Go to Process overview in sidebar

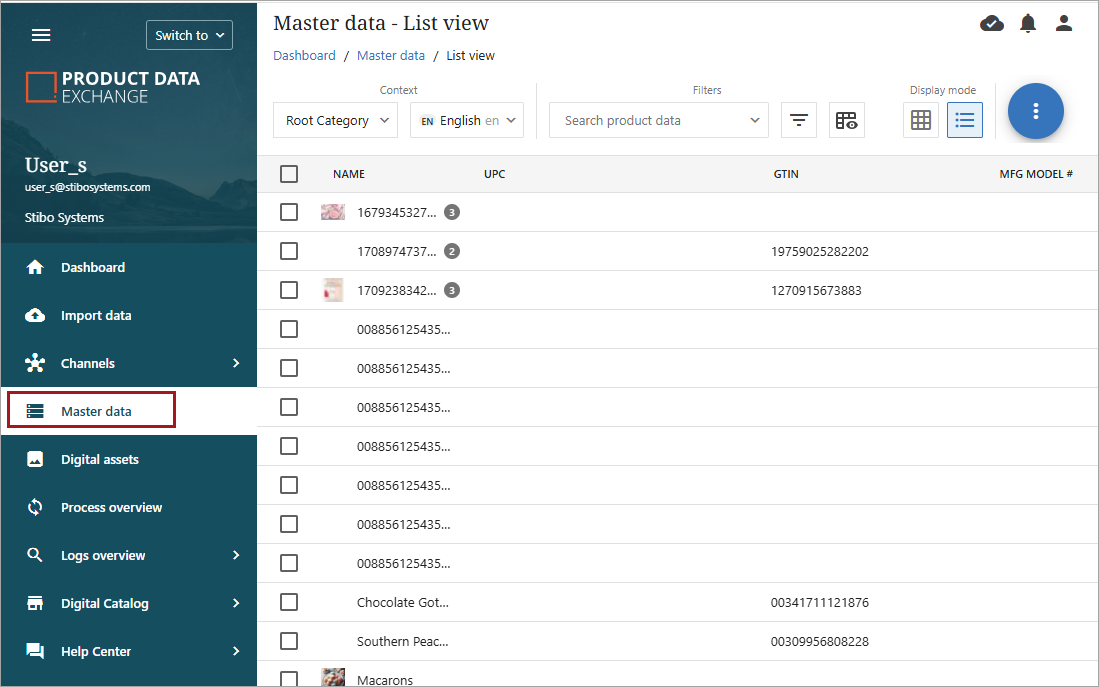click(x=111, y=507)
